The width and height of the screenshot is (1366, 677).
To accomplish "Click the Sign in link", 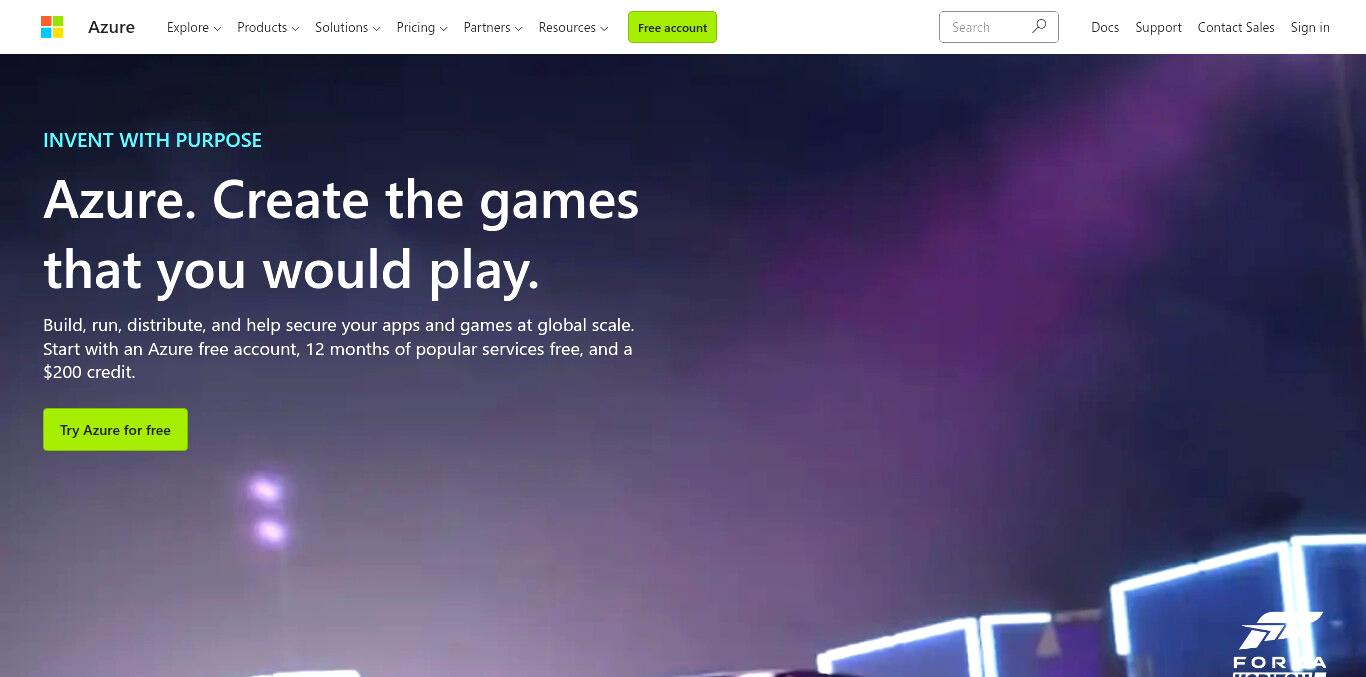I will coord(1310,27).
